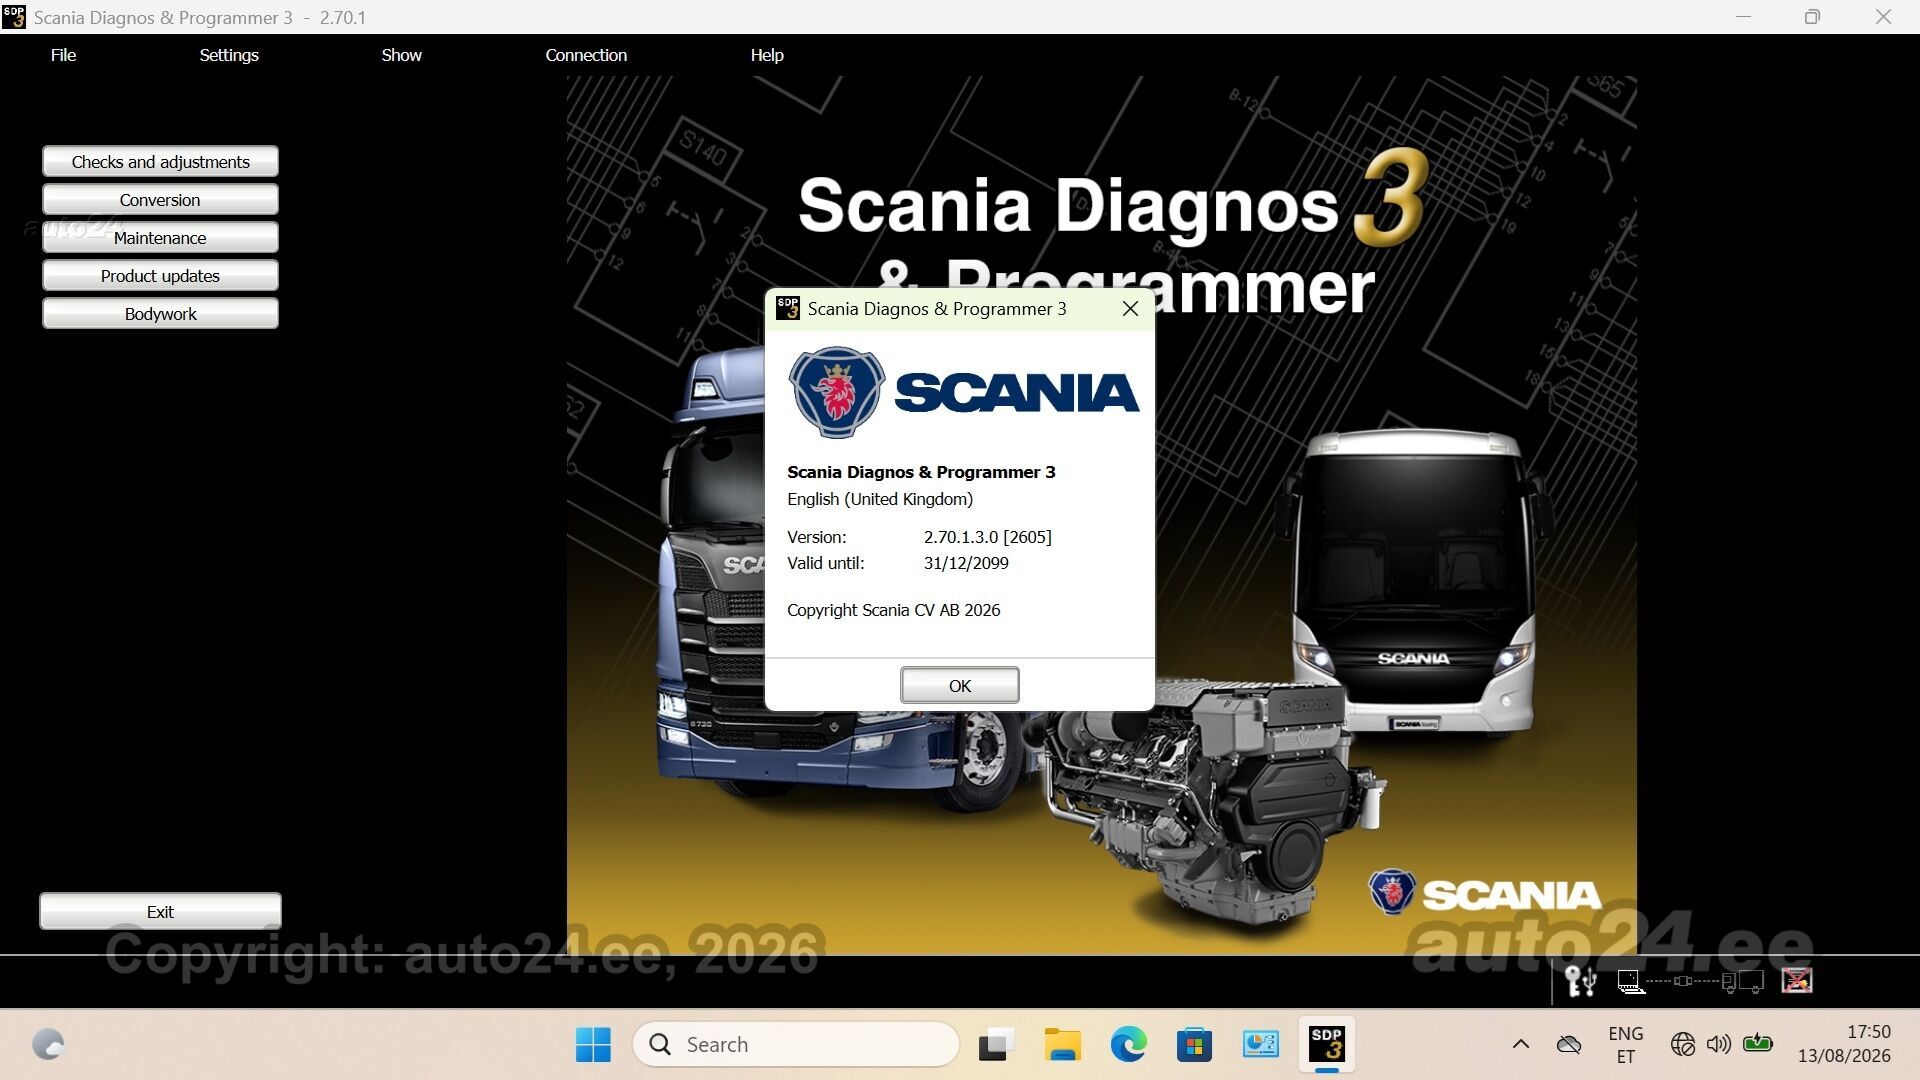
Task: Click the volume speaker tray icon
Action: click(1719, 1045)
